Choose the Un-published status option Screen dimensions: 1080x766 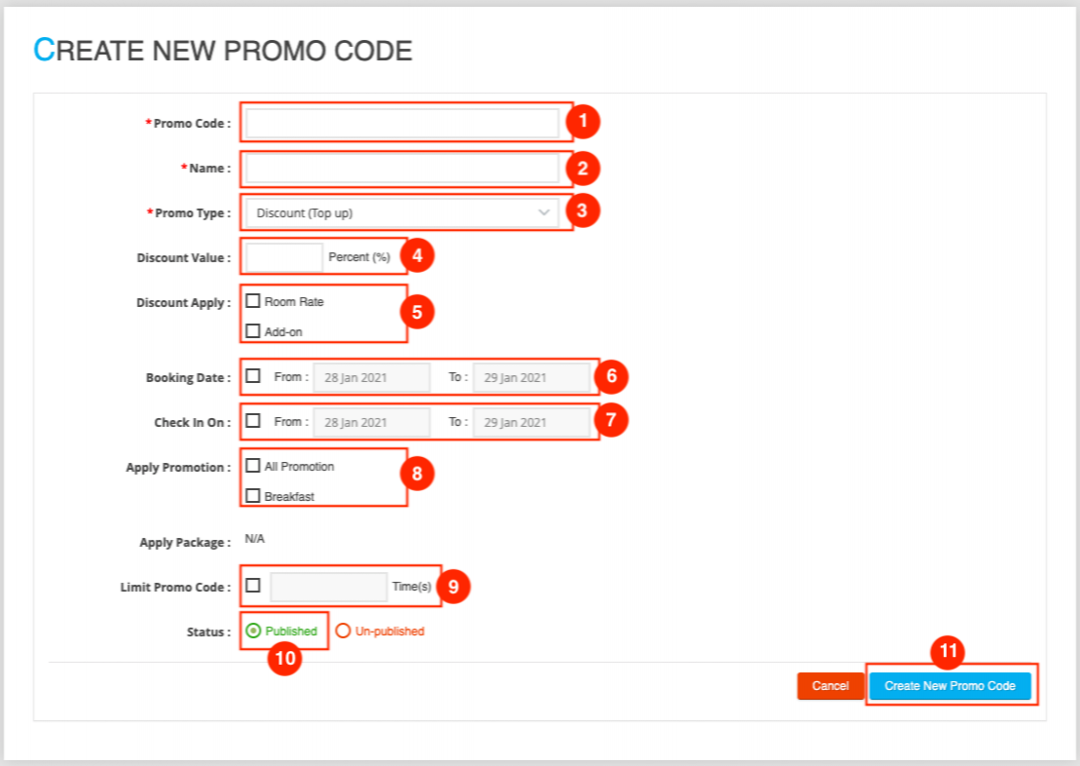(343, 631)
